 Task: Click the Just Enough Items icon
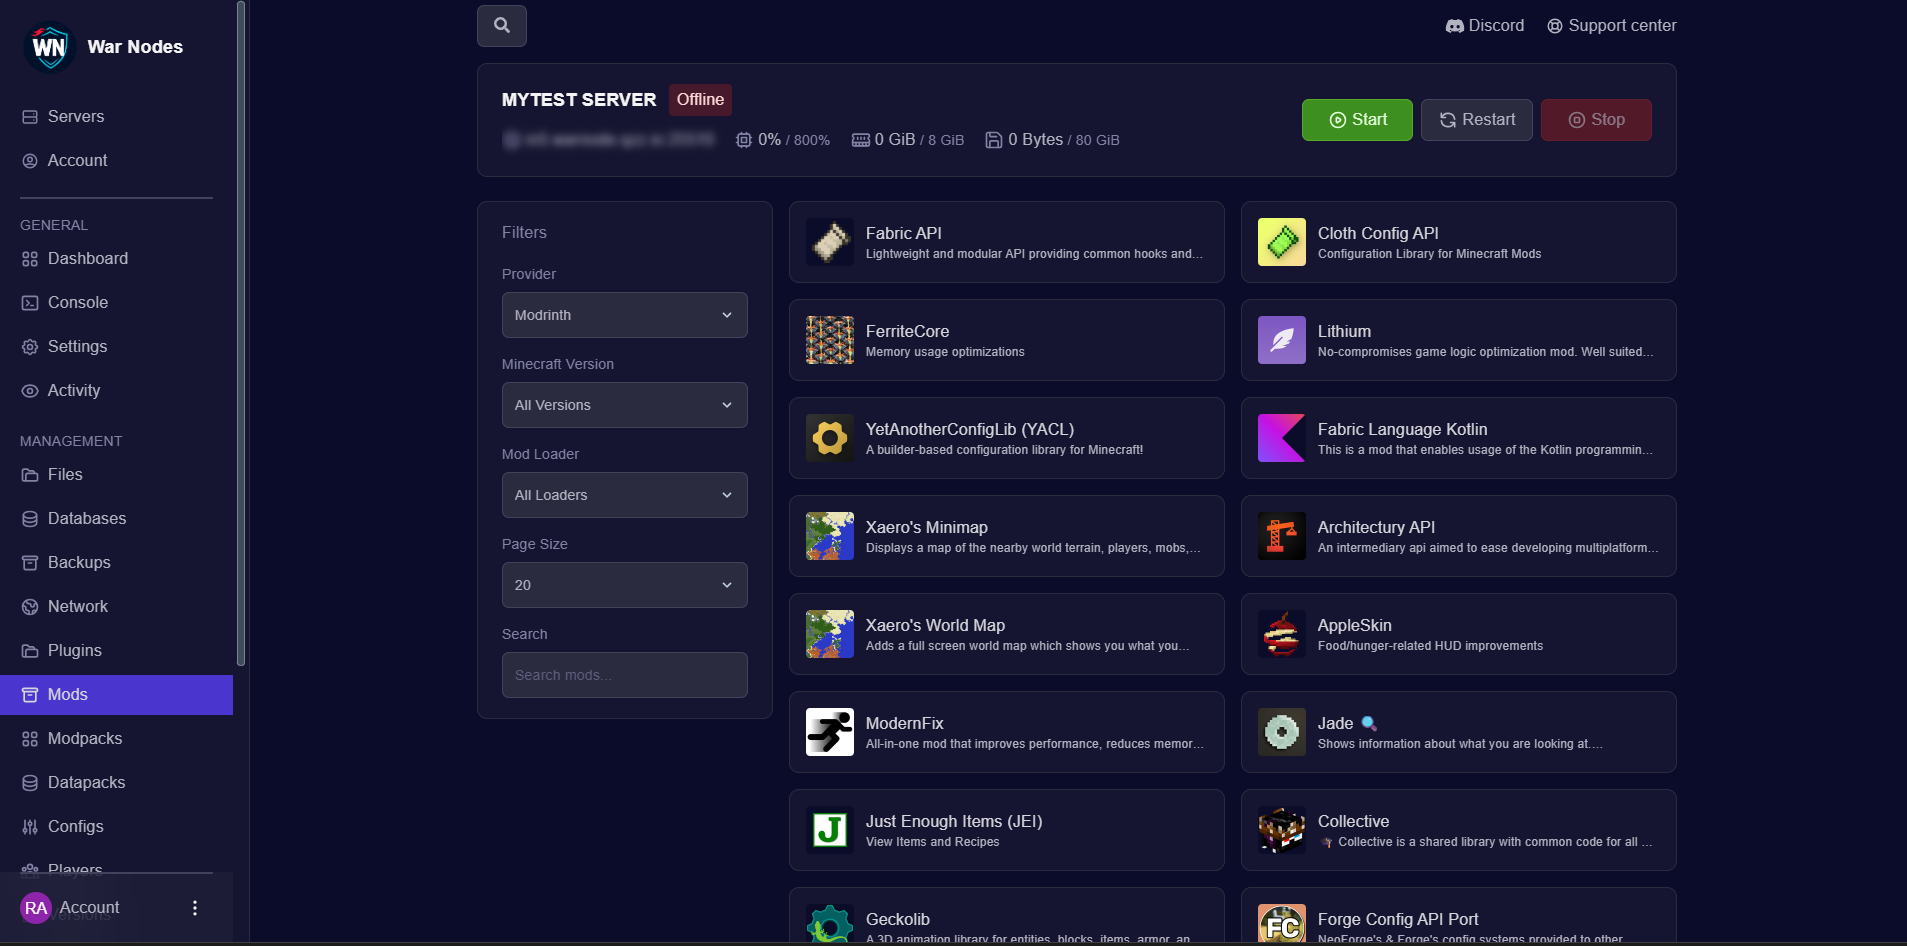(830, 830)
